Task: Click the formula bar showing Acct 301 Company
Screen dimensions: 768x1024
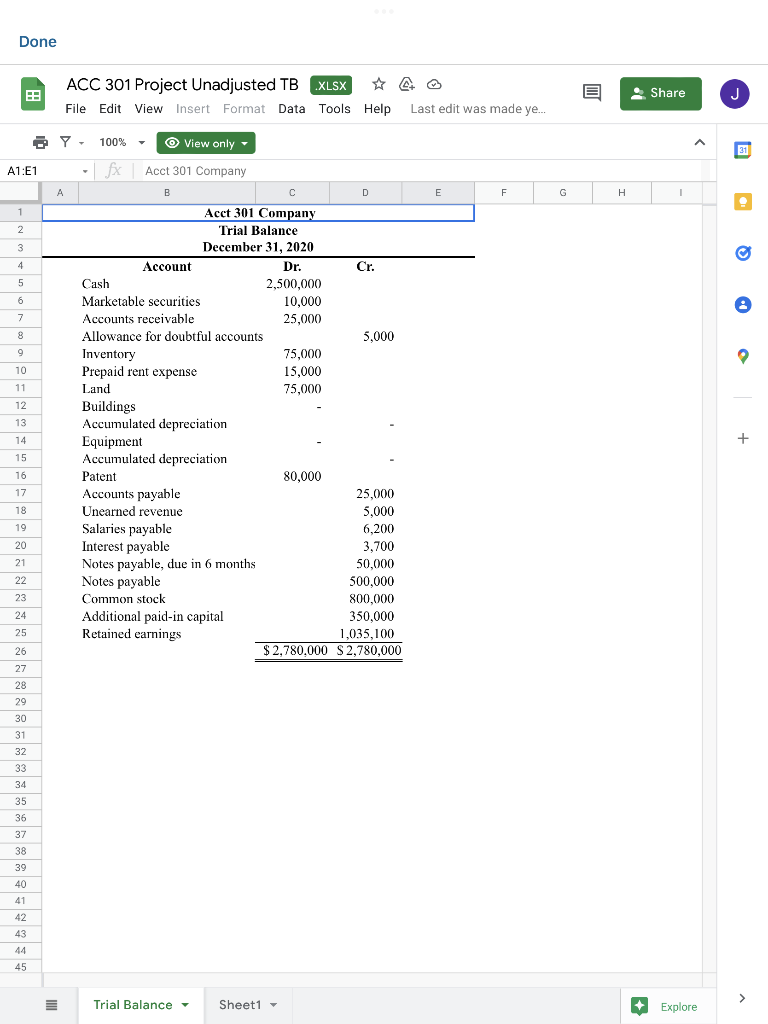Action: pyautogui.click(x=418, y=171)
